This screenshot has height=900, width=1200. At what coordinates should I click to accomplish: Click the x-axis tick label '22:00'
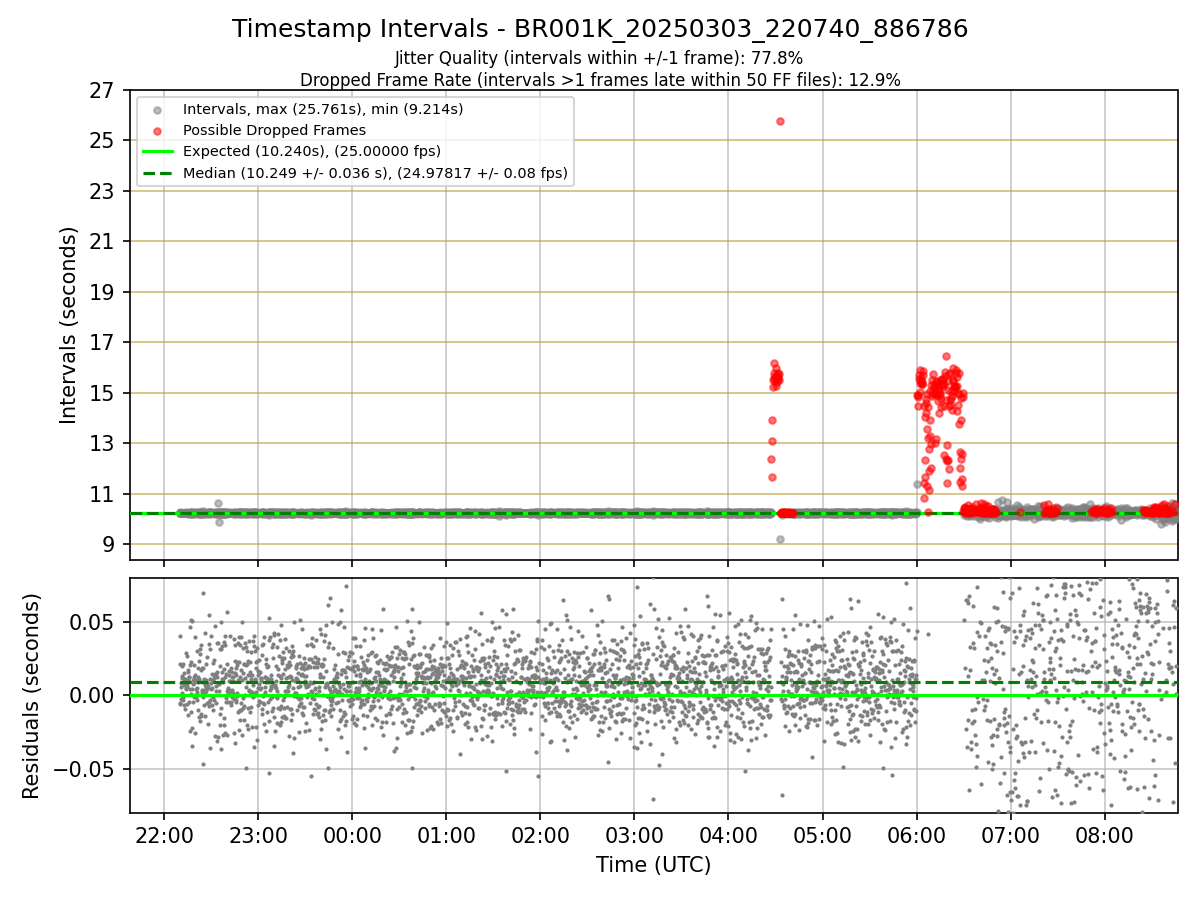[x=164, y=834]
